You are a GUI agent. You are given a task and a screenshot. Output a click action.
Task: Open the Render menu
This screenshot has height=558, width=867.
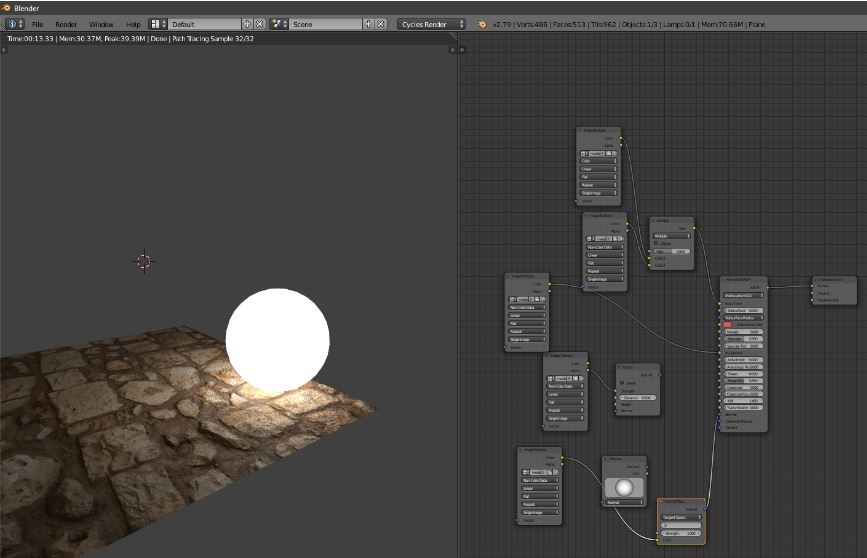(66, 23)
